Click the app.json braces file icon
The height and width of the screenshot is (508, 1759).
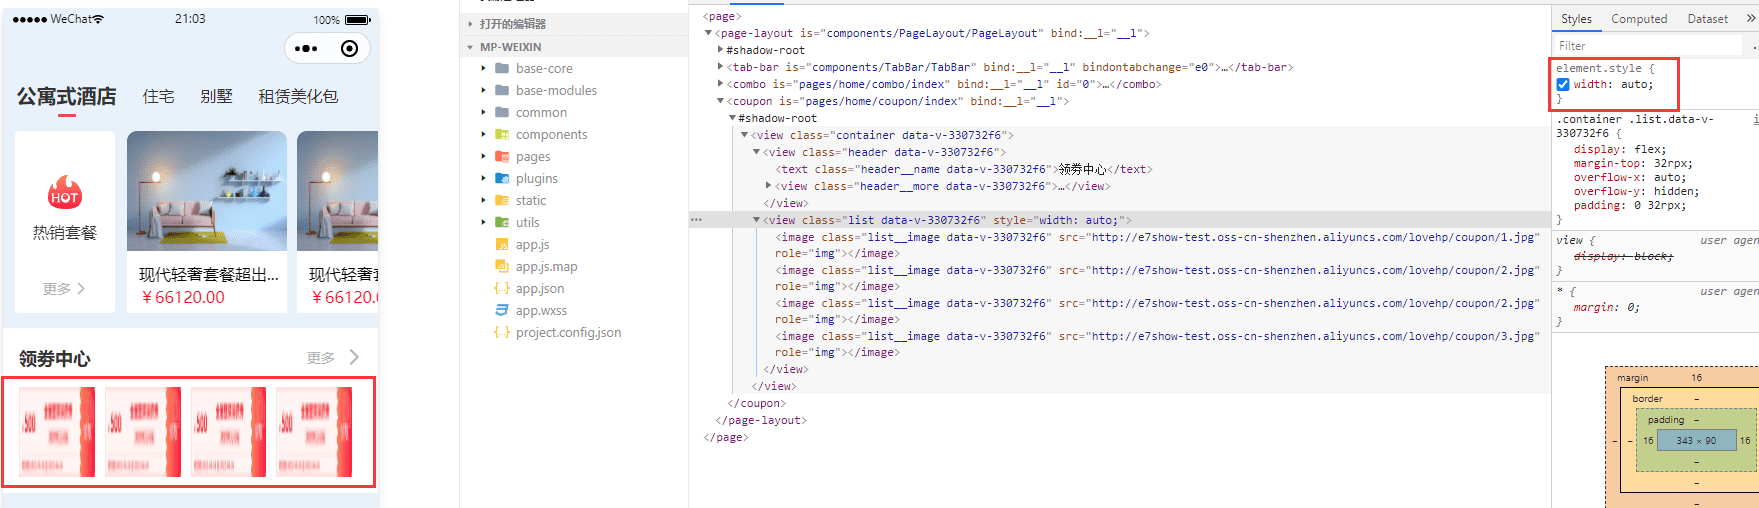502,288
